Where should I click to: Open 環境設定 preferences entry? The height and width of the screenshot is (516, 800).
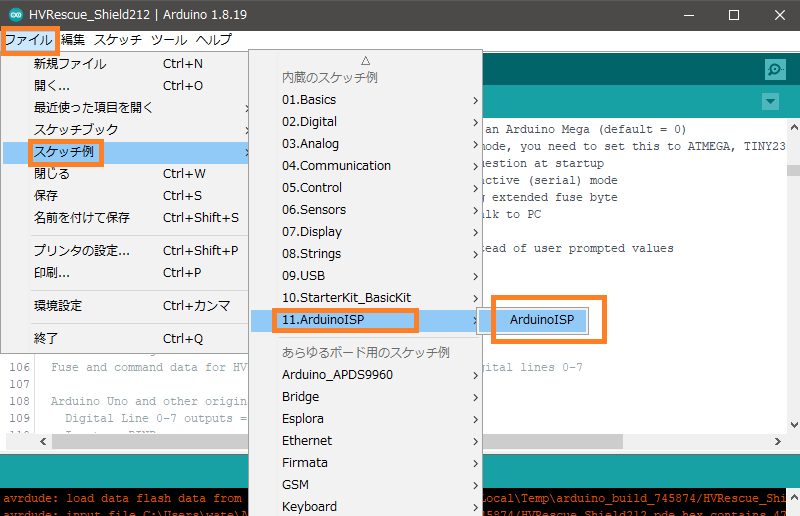pyautogui.click(x=126, y=306)
